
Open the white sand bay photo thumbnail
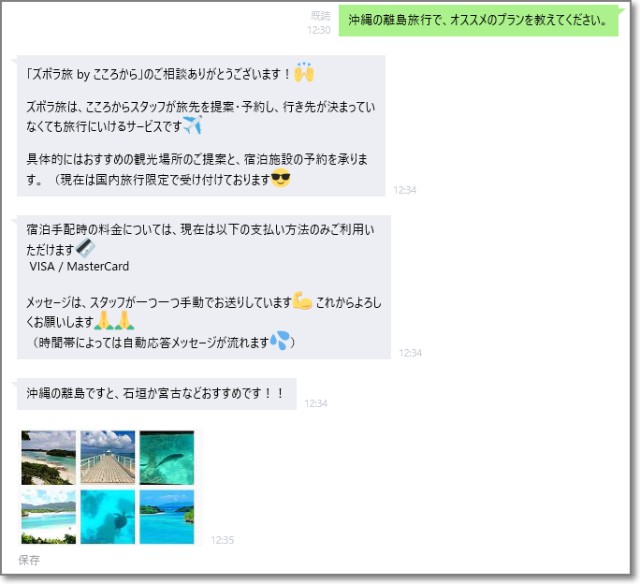click(x=49, y=517)
